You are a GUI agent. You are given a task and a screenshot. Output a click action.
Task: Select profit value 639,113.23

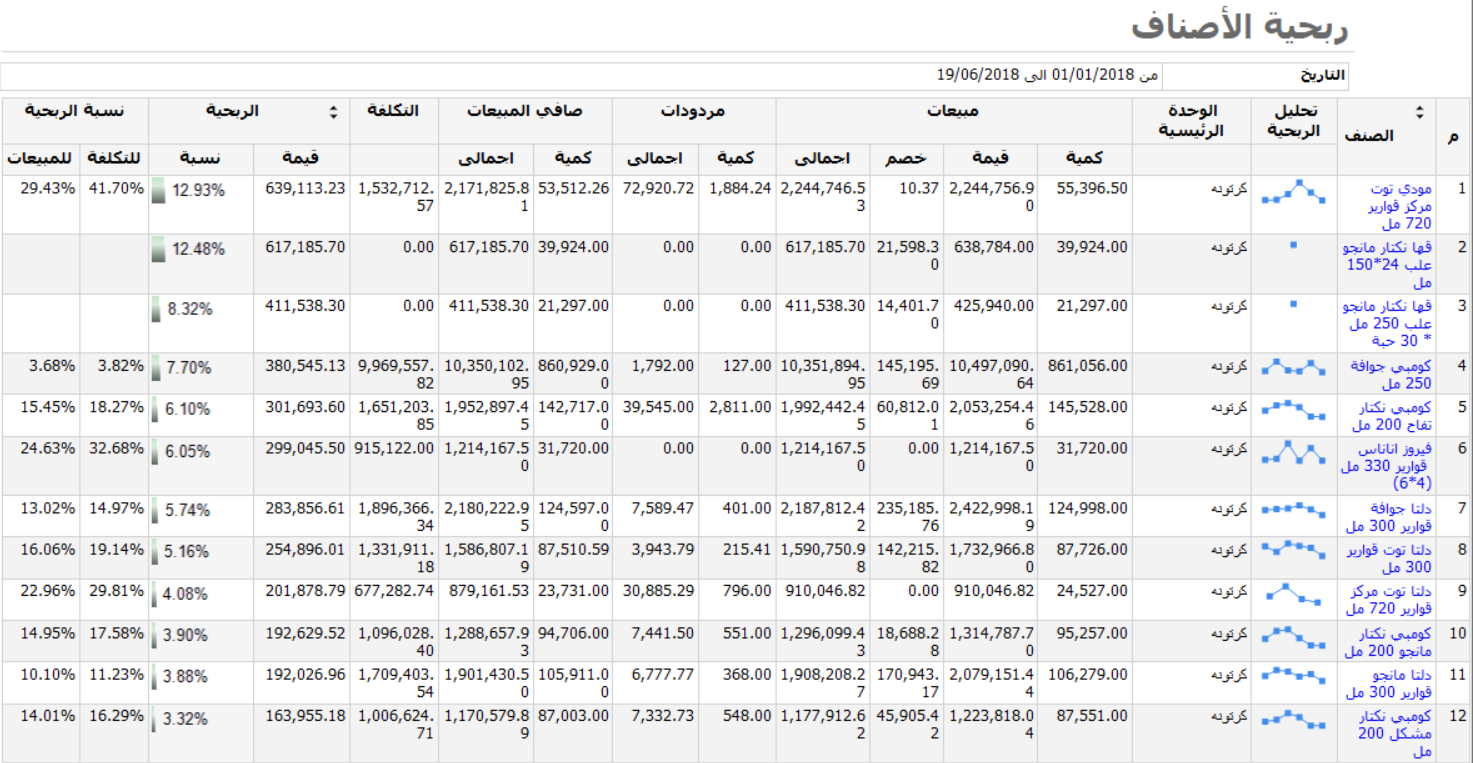tap(305, 188)
